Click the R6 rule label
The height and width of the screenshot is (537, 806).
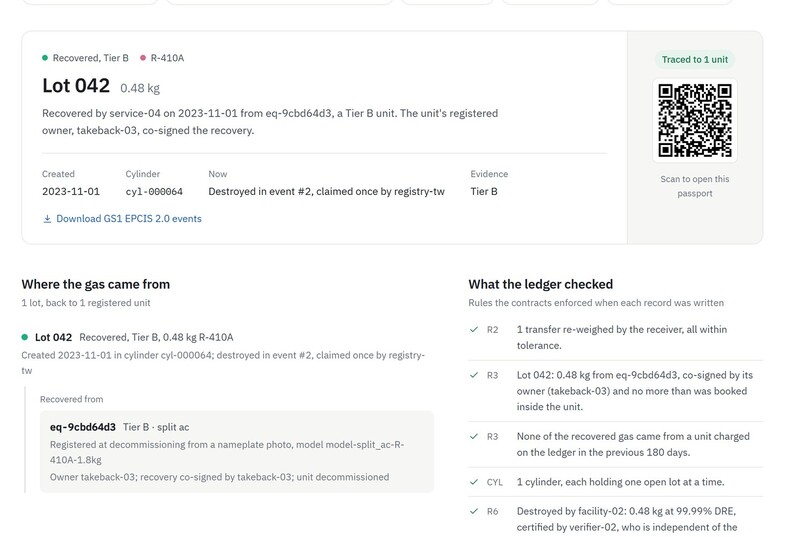tap(492, 512)
